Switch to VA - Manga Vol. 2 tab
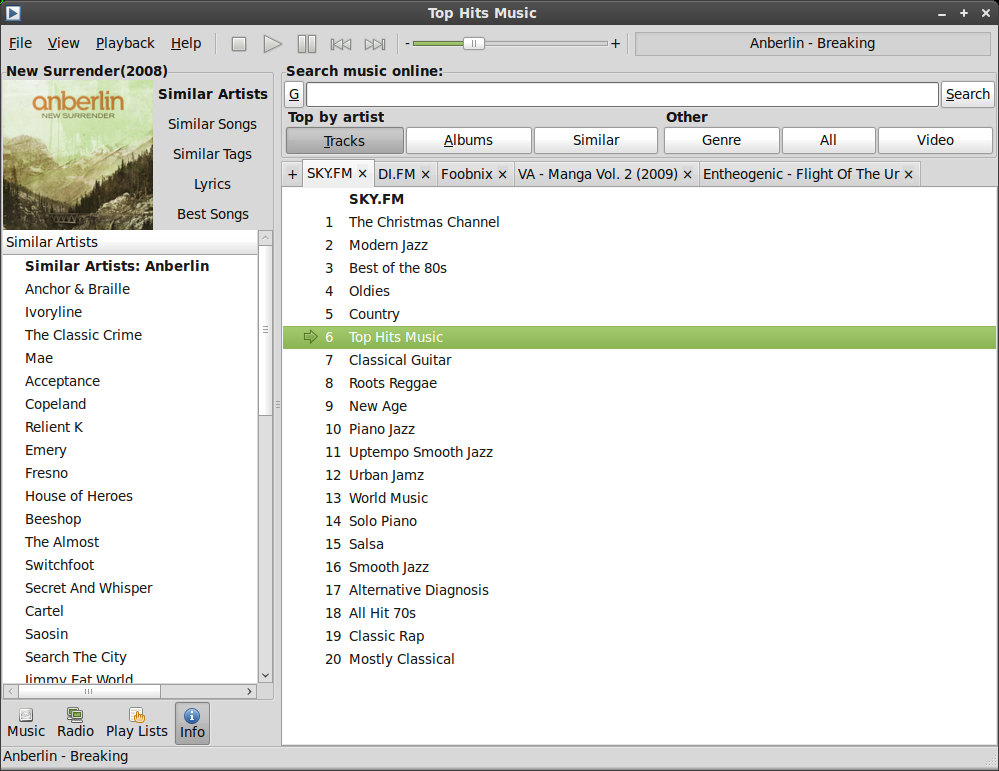Viewport: 999px width, 771px height. click(x=598, y=174)
